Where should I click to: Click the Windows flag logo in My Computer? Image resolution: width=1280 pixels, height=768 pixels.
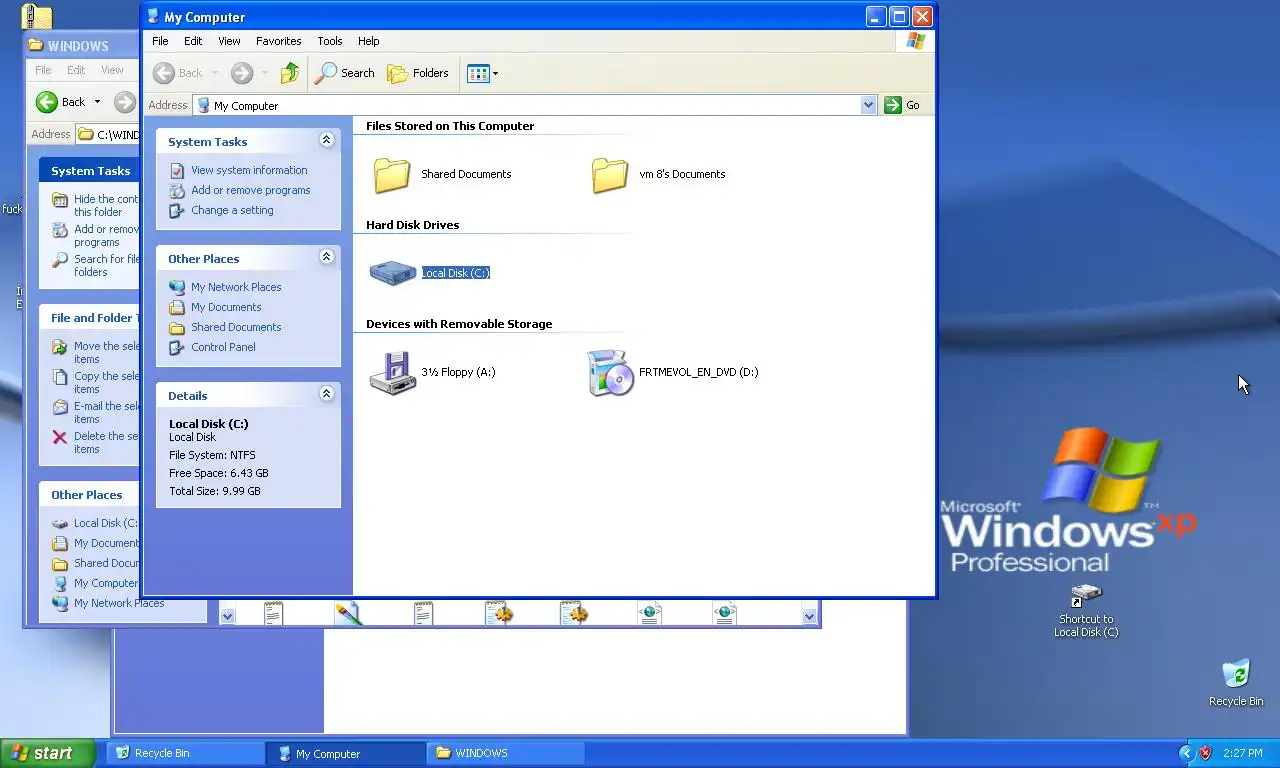916,41
